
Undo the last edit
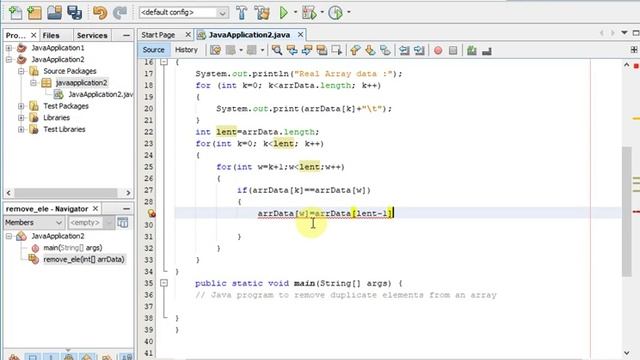click(100, 13)
